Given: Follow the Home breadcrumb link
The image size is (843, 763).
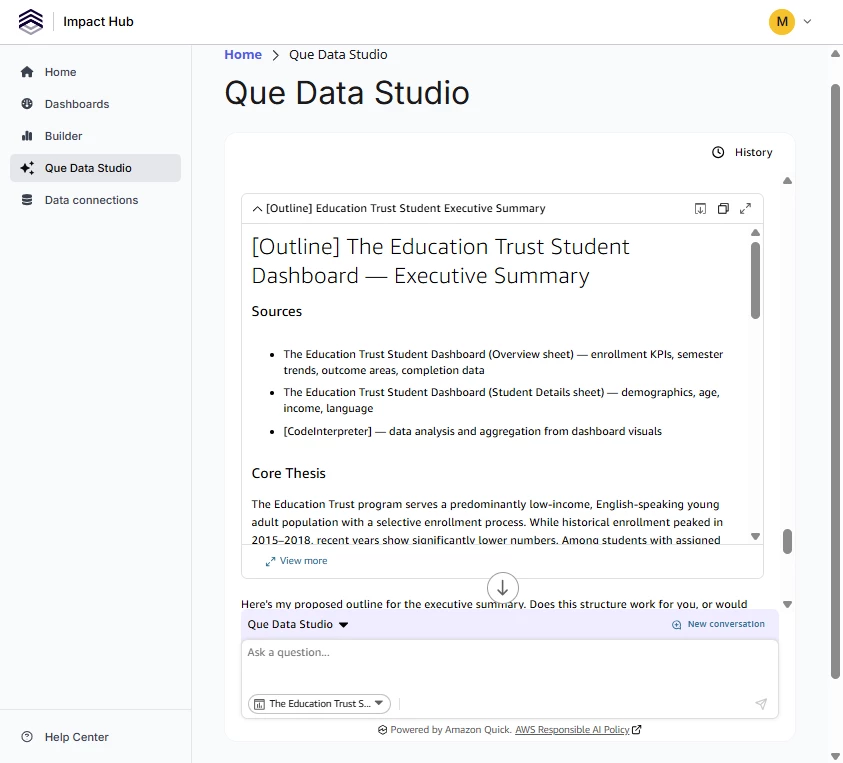Looking at the screenshot, I should click(243, 55).
